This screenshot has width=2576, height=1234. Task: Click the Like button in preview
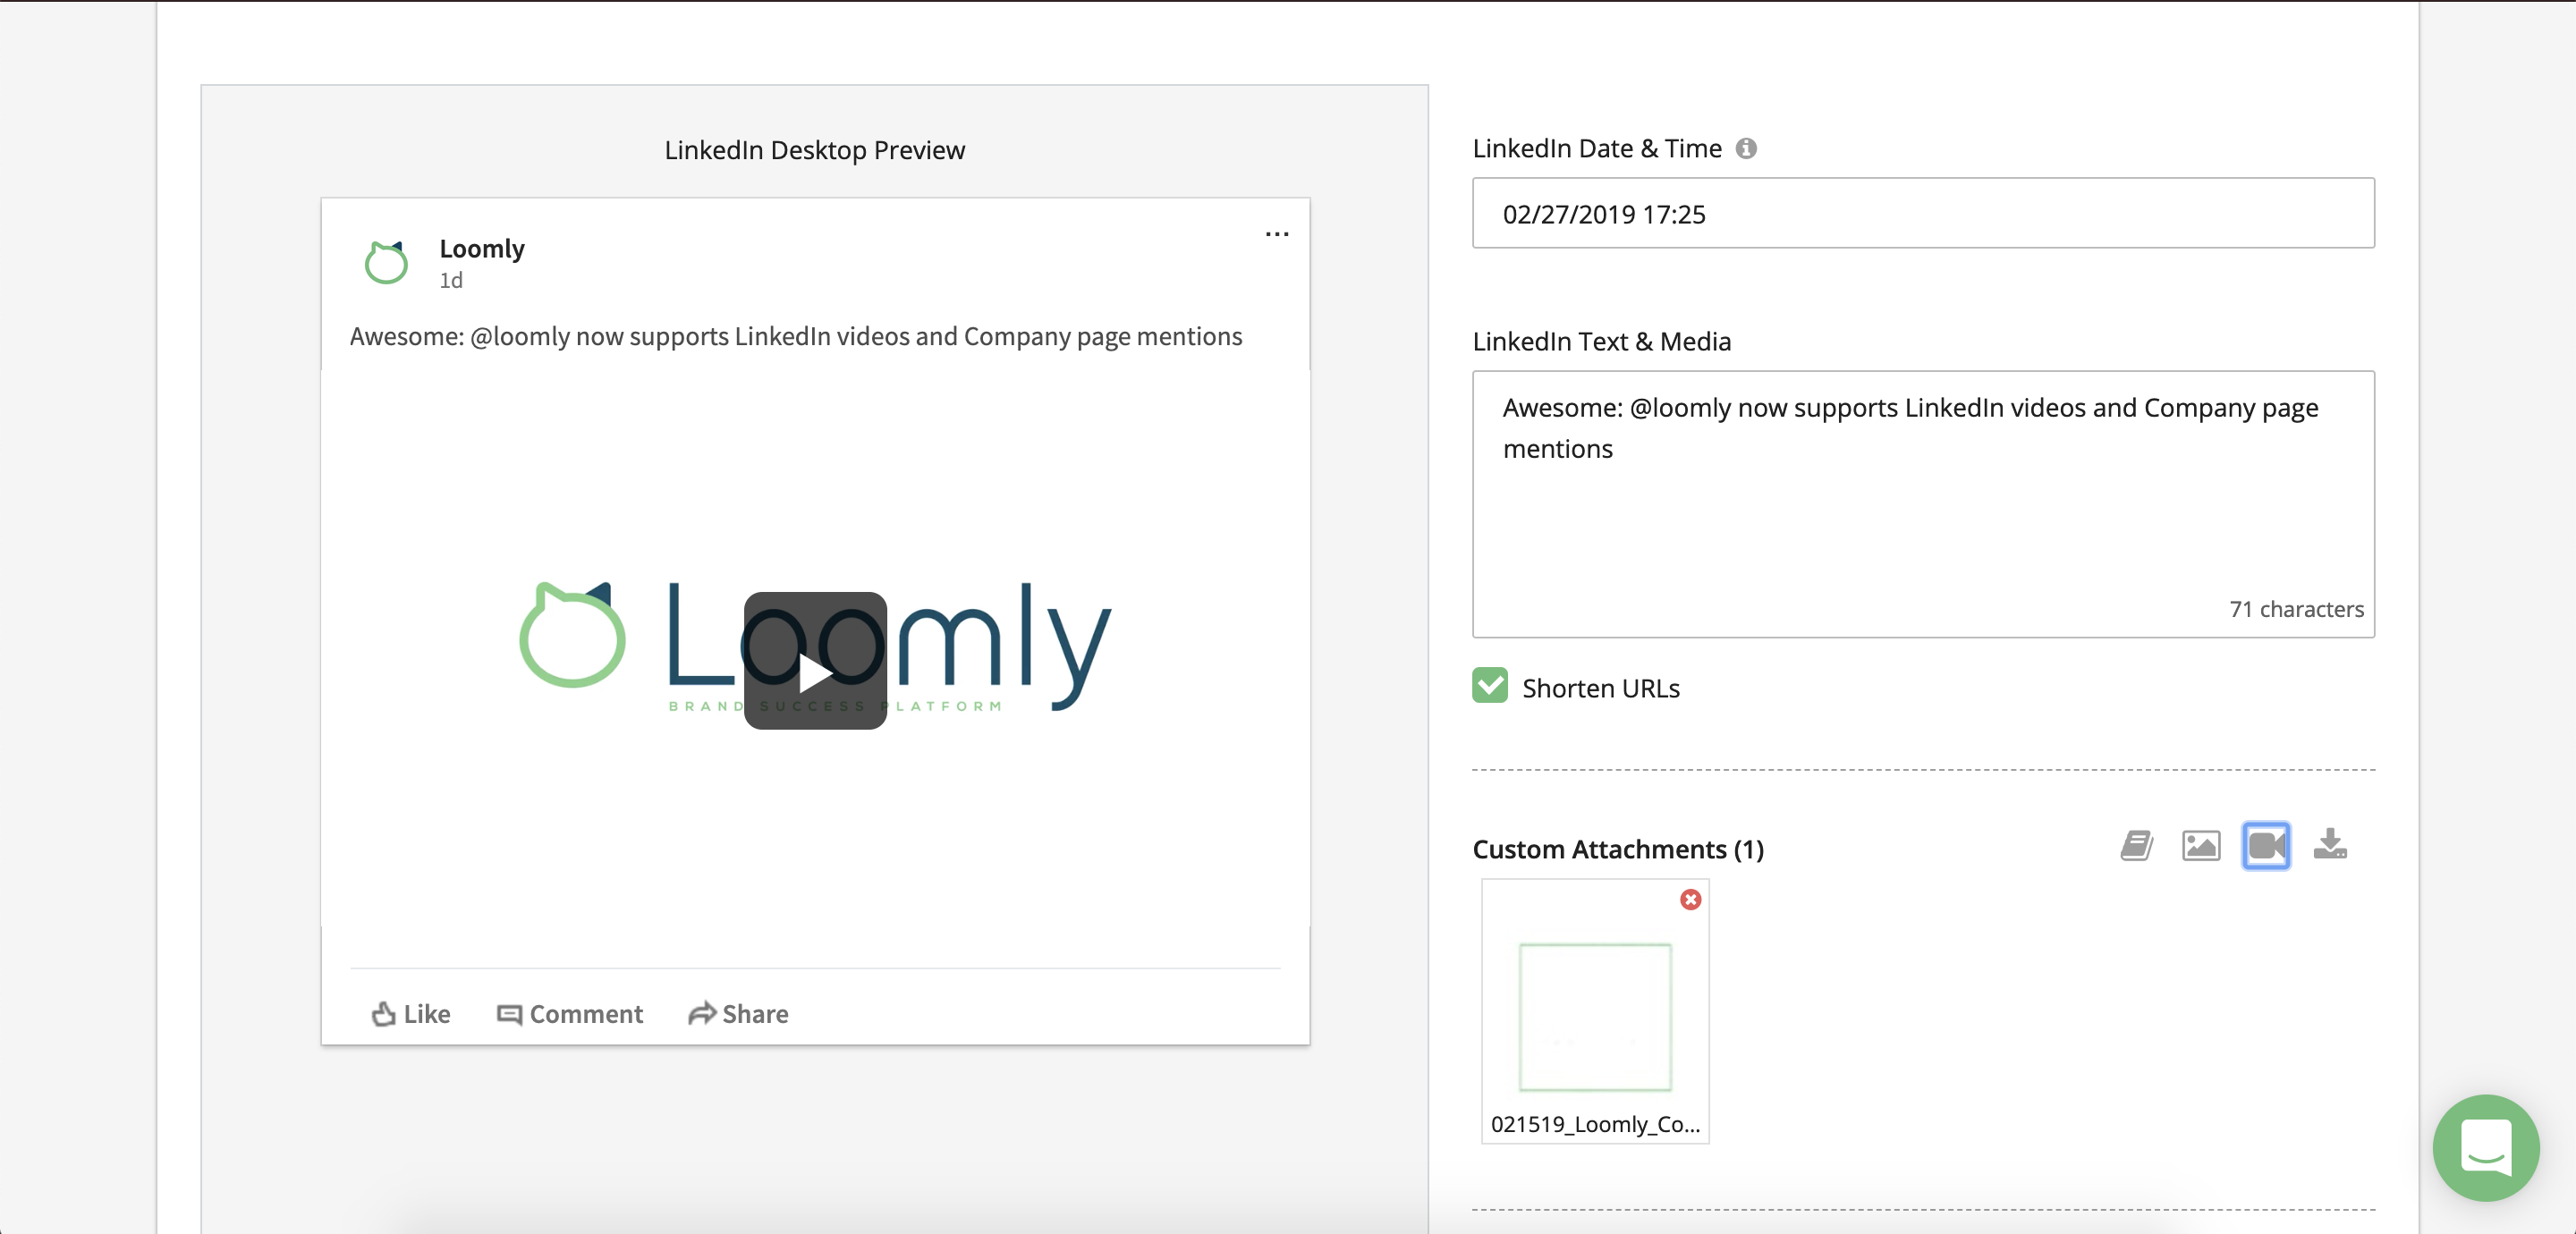pyautogui.click(x=411, y=1013)
